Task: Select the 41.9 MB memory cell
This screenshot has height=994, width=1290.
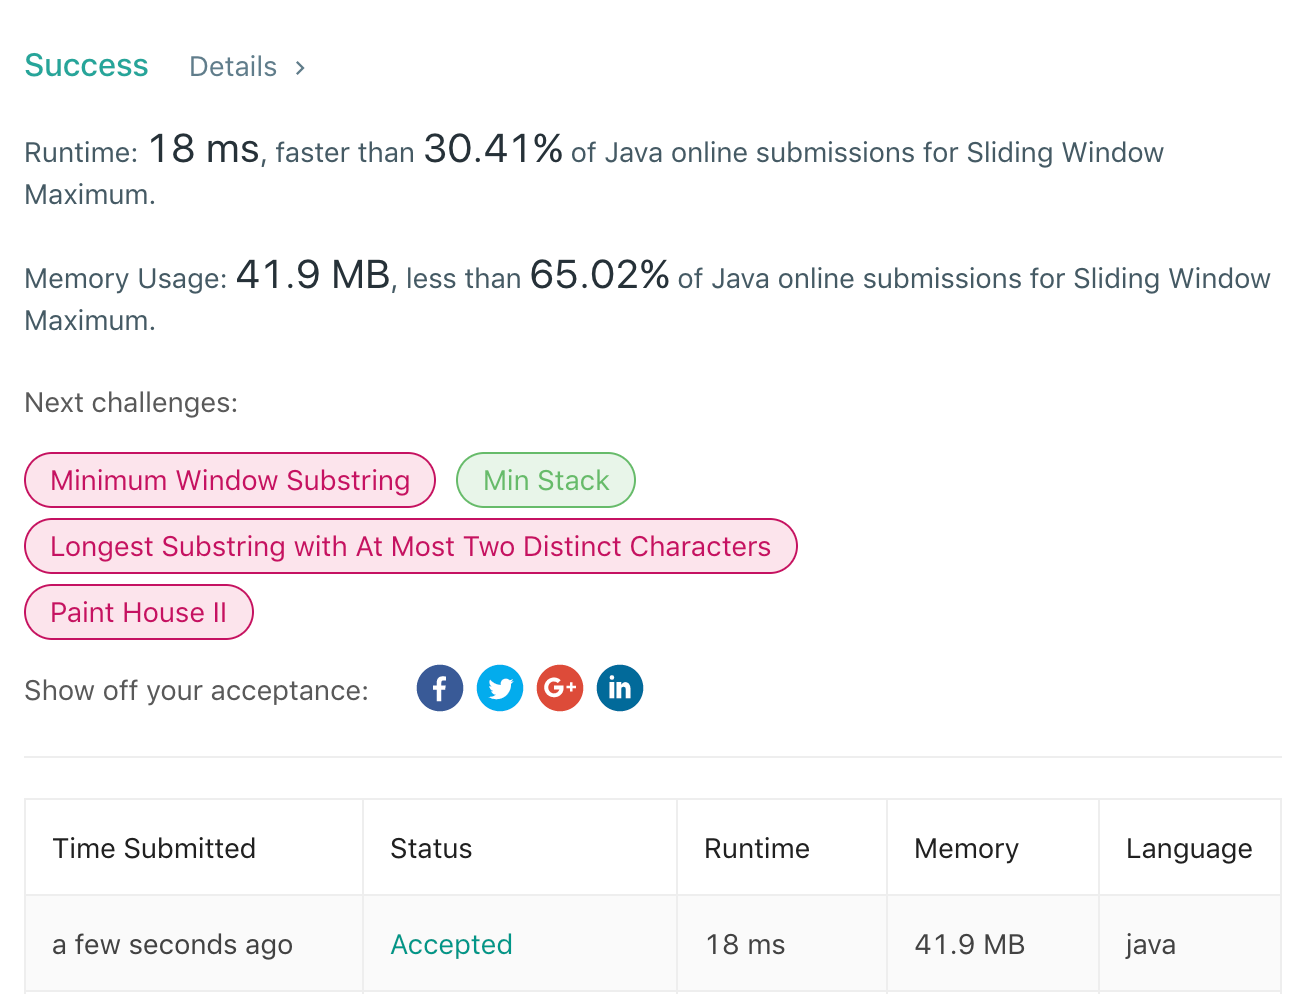Action: coord(969,943)
